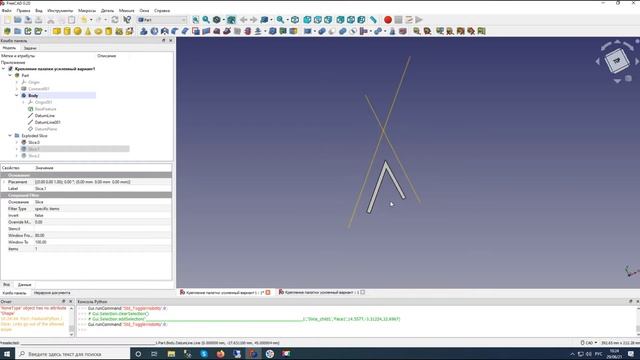Screen dimensions: 640x360
Task: Click the Create Part container icon
Action: (x=7, y=31)
